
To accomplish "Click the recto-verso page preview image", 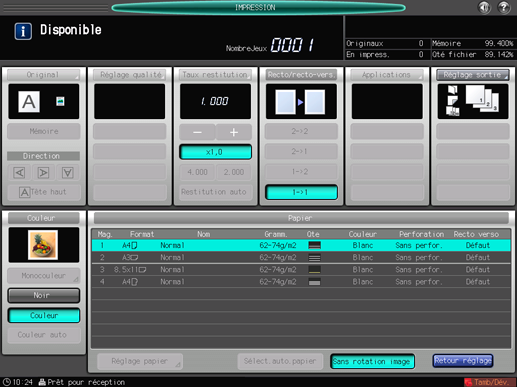I will pos(301,101).
